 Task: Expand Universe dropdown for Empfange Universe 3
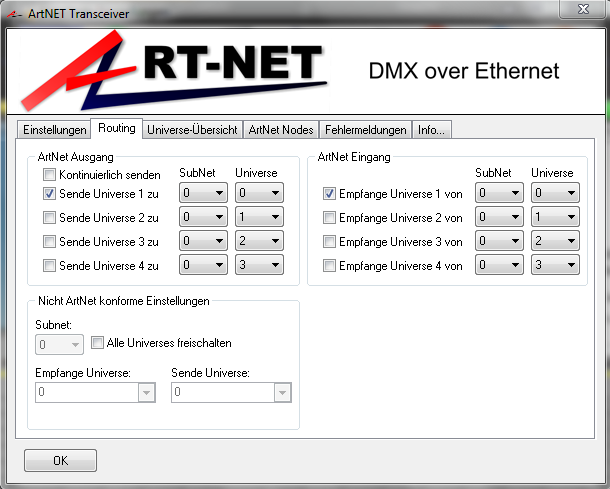point(555,241)
